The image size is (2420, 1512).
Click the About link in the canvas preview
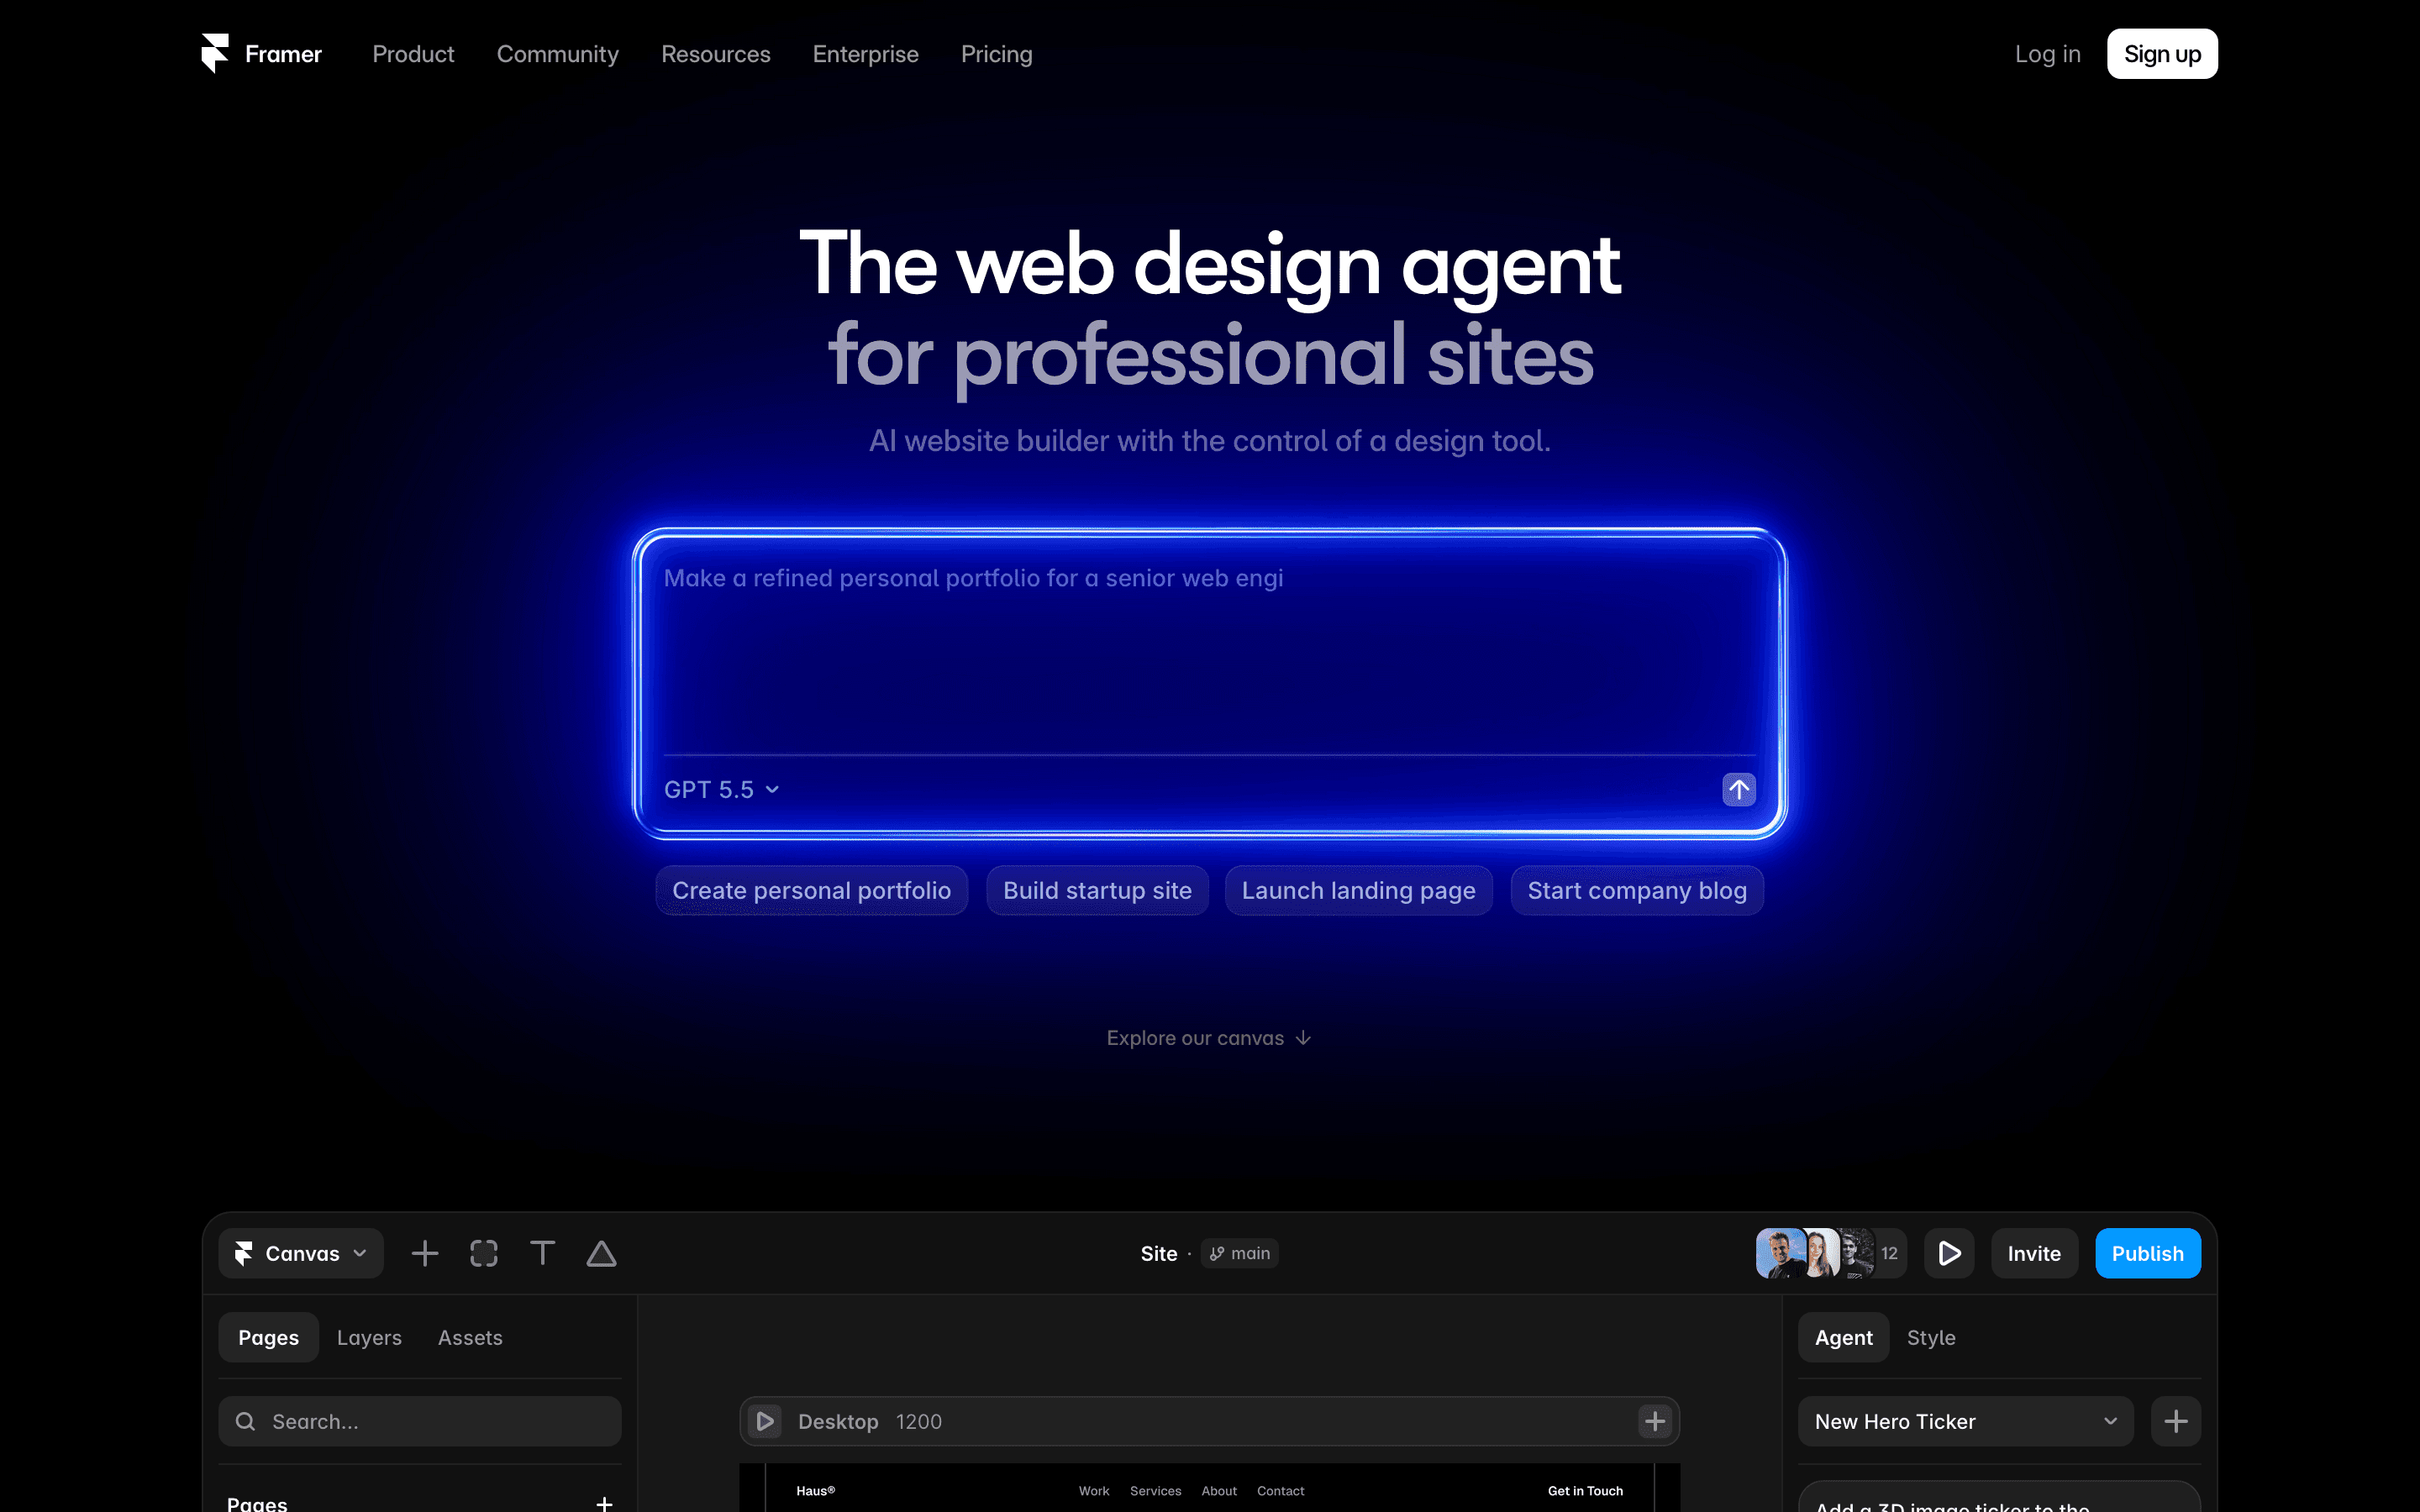coord(1219,1490)
